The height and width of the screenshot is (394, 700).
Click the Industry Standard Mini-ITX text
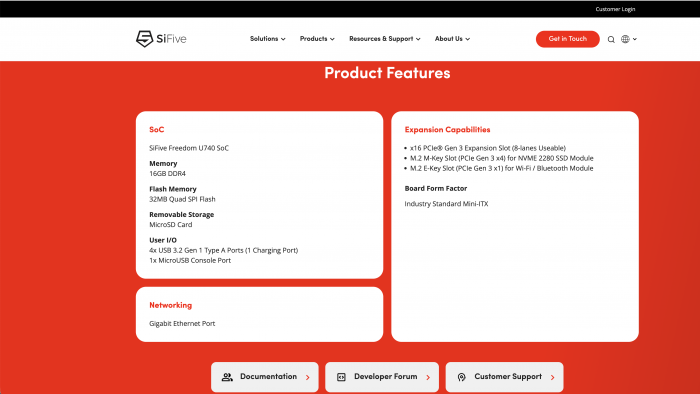pos(446,204)
